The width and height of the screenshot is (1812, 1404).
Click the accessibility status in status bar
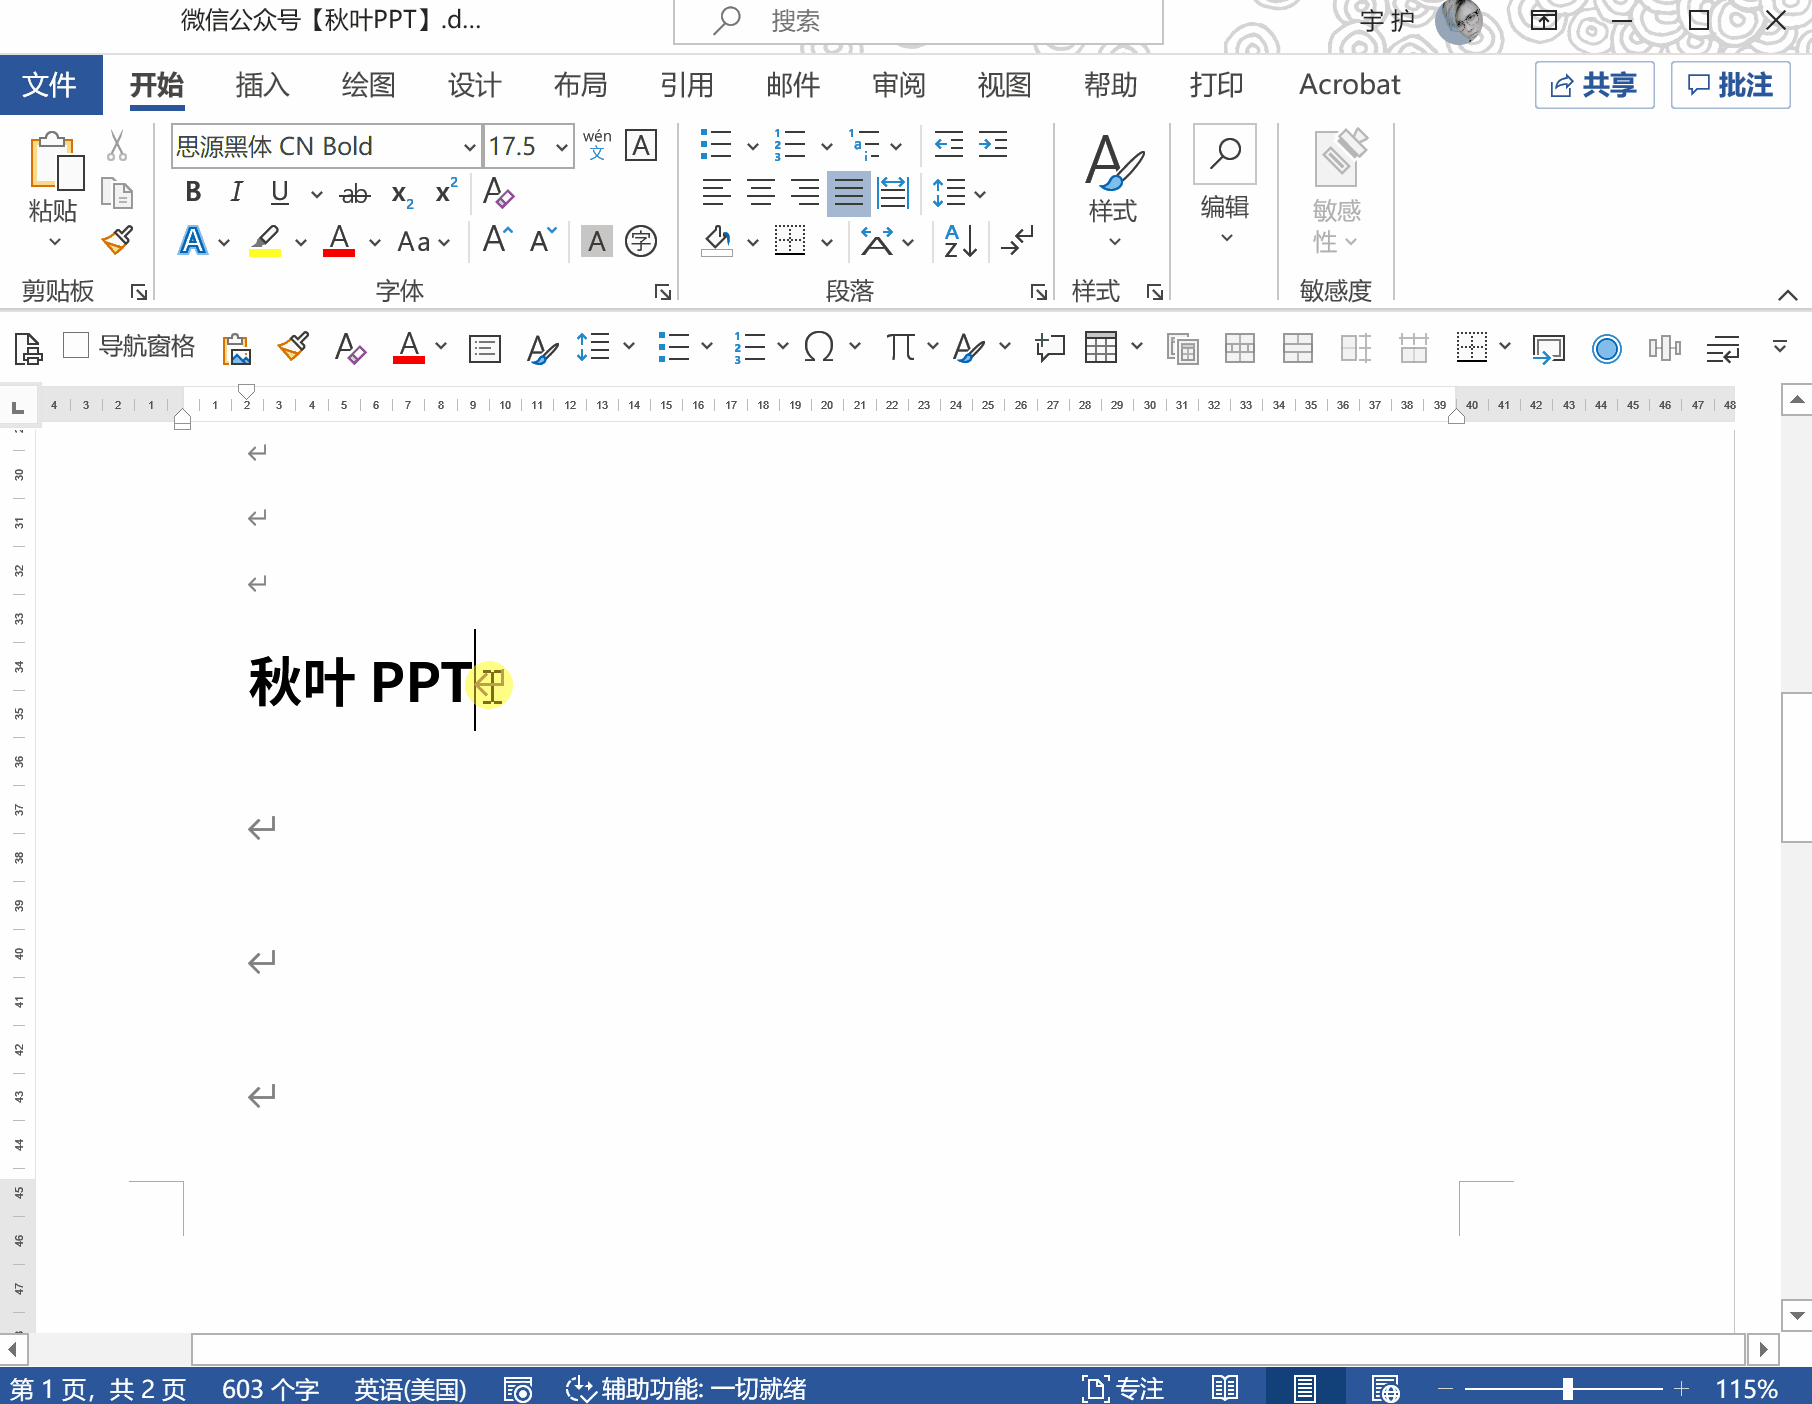686,1388
